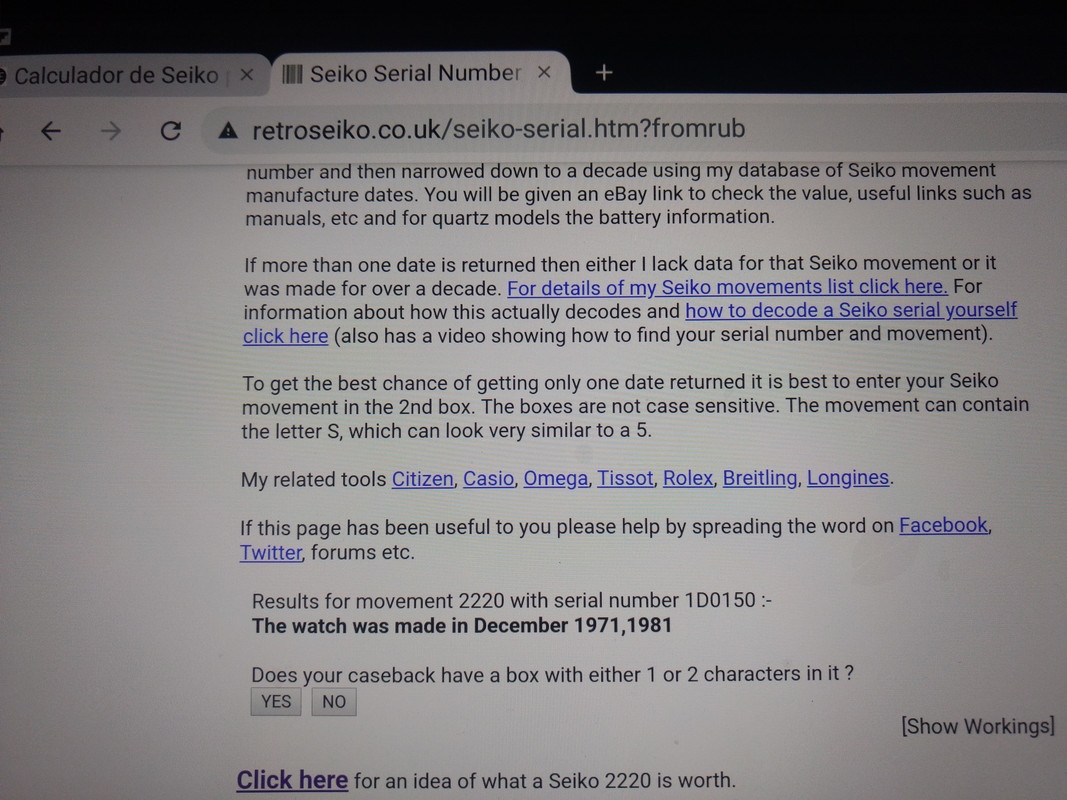Open the Seiko movements list link
1067x800 pixels.
[x=727, y=287]
